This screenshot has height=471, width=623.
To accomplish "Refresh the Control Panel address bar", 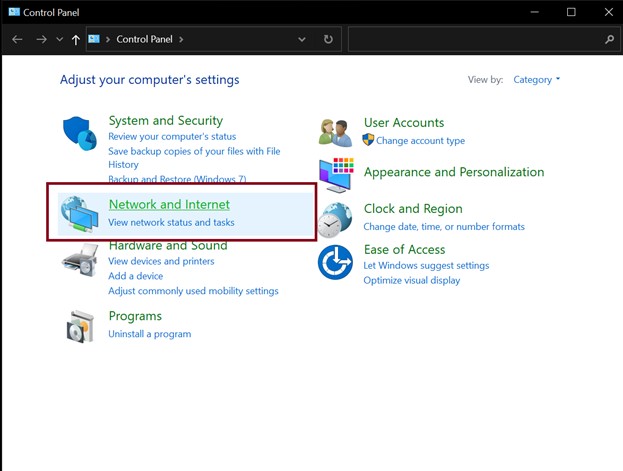I will (328, 39).
